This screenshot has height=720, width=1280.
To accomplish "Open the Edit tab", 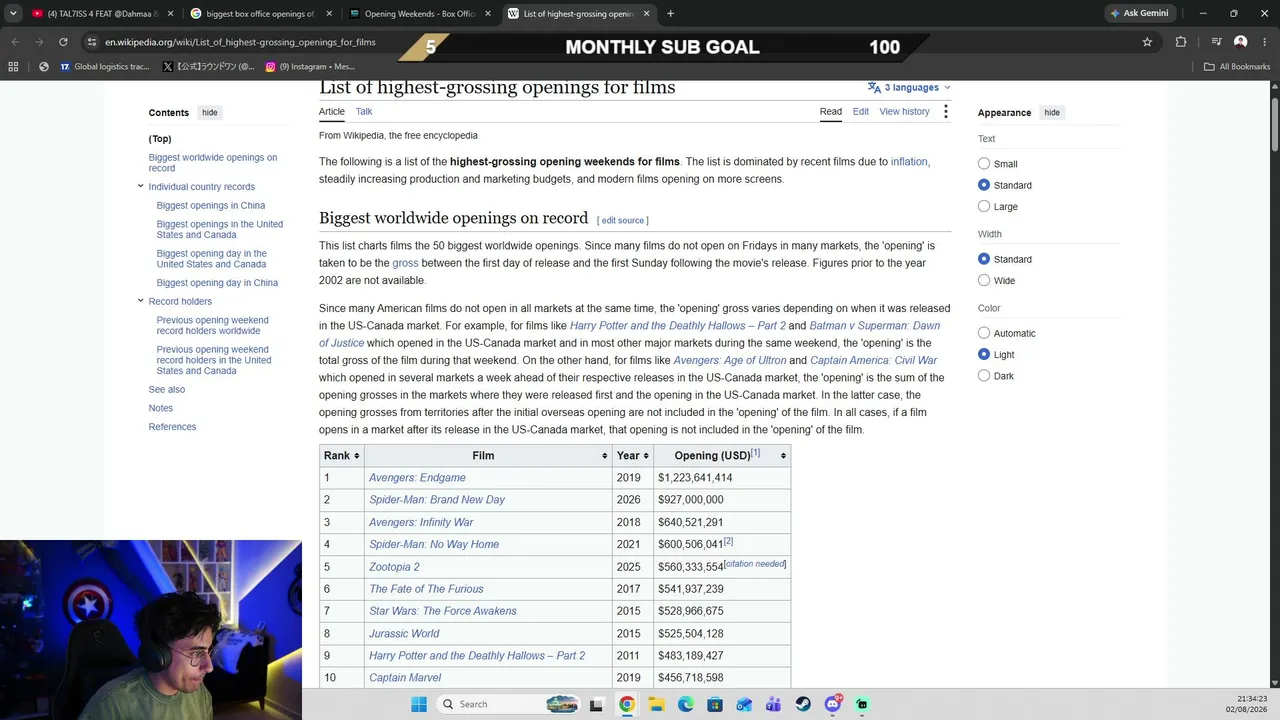I will click(861, 112).
